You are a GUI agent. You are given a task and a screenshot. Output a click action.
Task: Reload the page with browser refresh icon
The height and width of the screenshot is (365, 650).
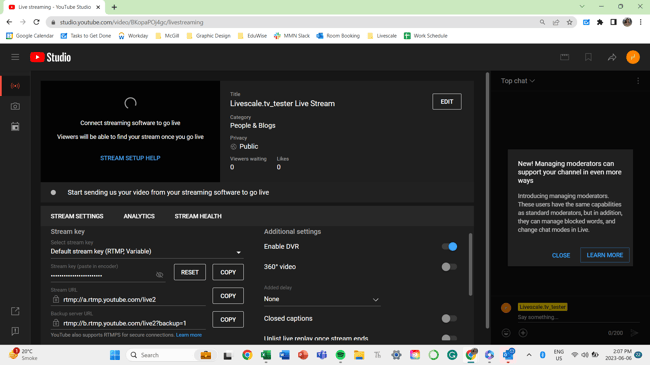tap(36, 22)
